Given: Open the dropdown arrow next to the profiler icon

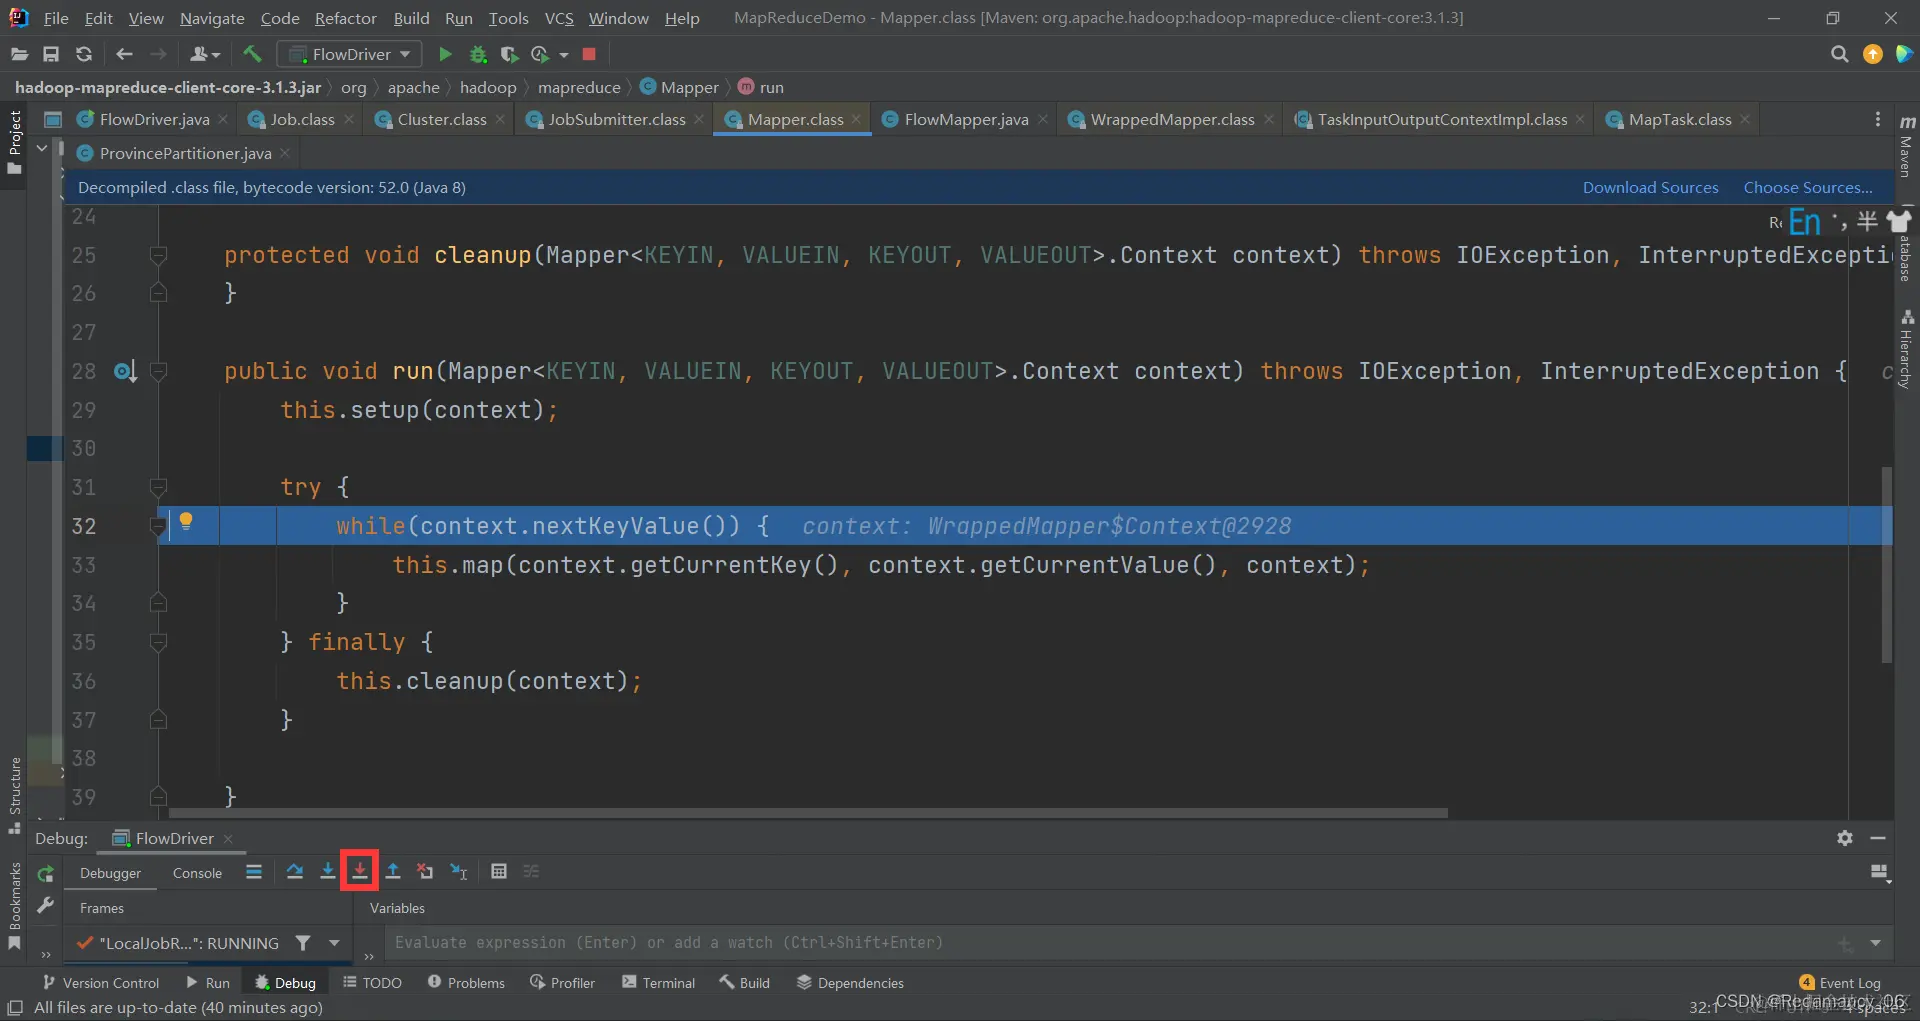Looking at the screenshot, I should click(564, 54).
